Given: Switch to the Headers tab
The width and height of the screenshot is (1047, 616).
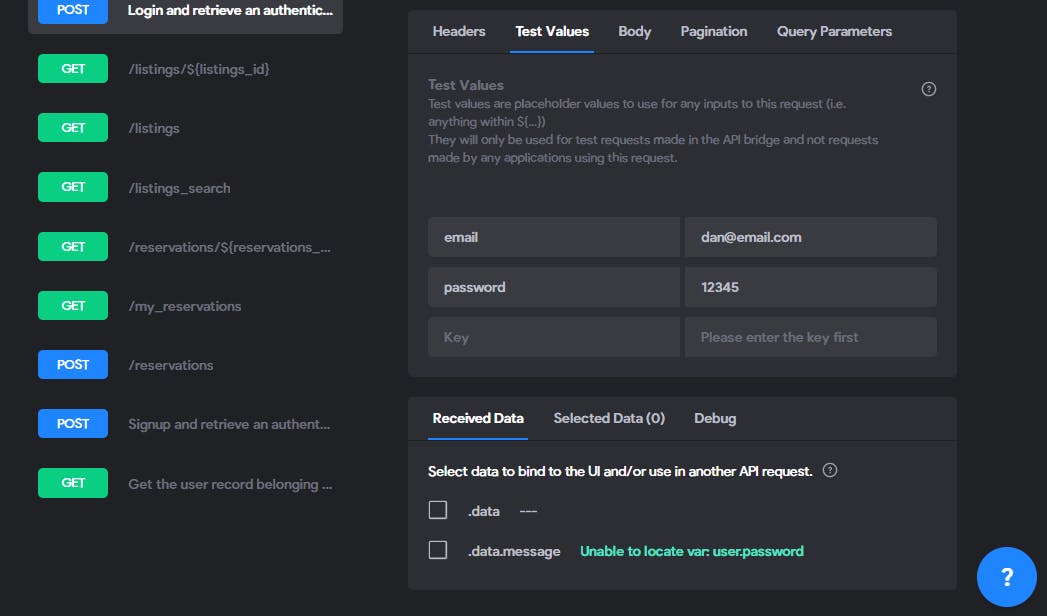Looking at the screenshot, I should 459,31.
